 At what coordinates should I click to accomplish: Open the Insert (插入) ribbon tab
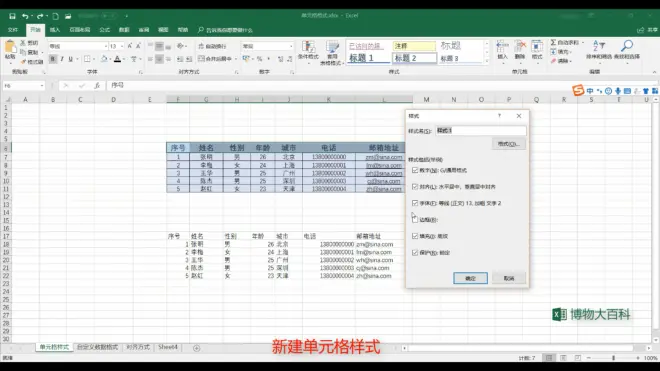click(55, 30)
